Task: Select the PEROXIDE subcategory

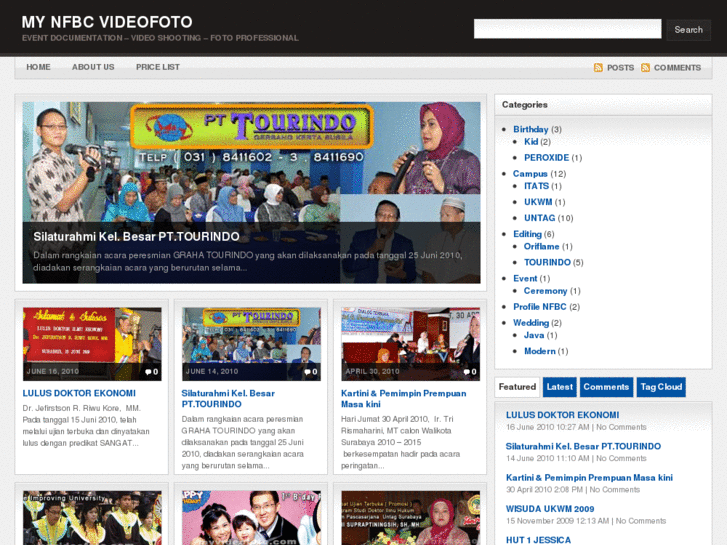Action: click(547, 158)
